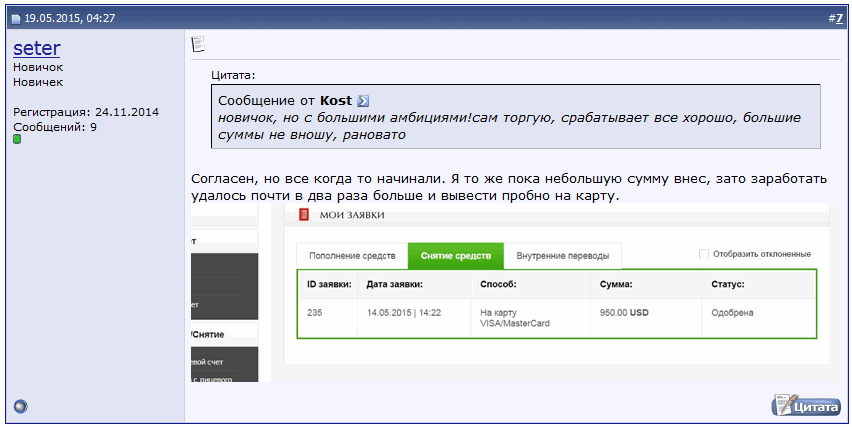This screenshot has height=427, width=852.
Task: Click the Статус column header
Action: pyautogui.click(x=728, y=284)
